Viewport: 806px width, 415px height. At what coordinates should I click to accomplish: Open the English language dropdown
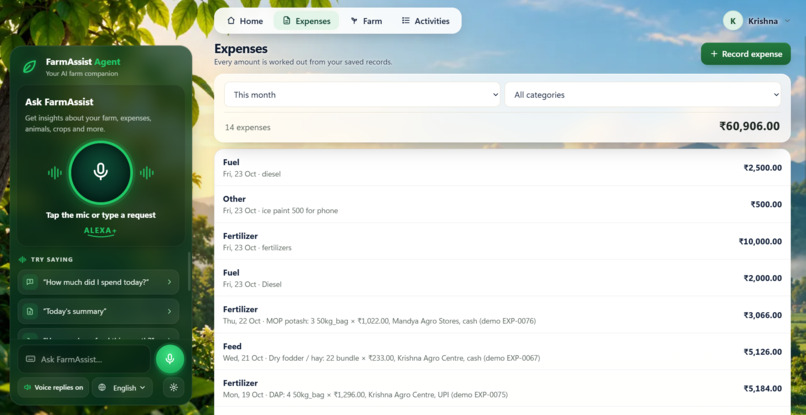[122, 388]
